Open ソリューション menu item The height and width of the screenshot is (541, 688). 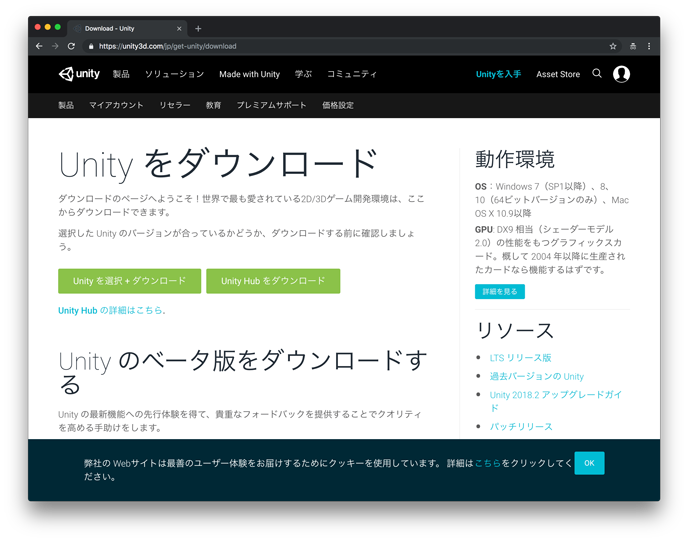pos(175,74)
